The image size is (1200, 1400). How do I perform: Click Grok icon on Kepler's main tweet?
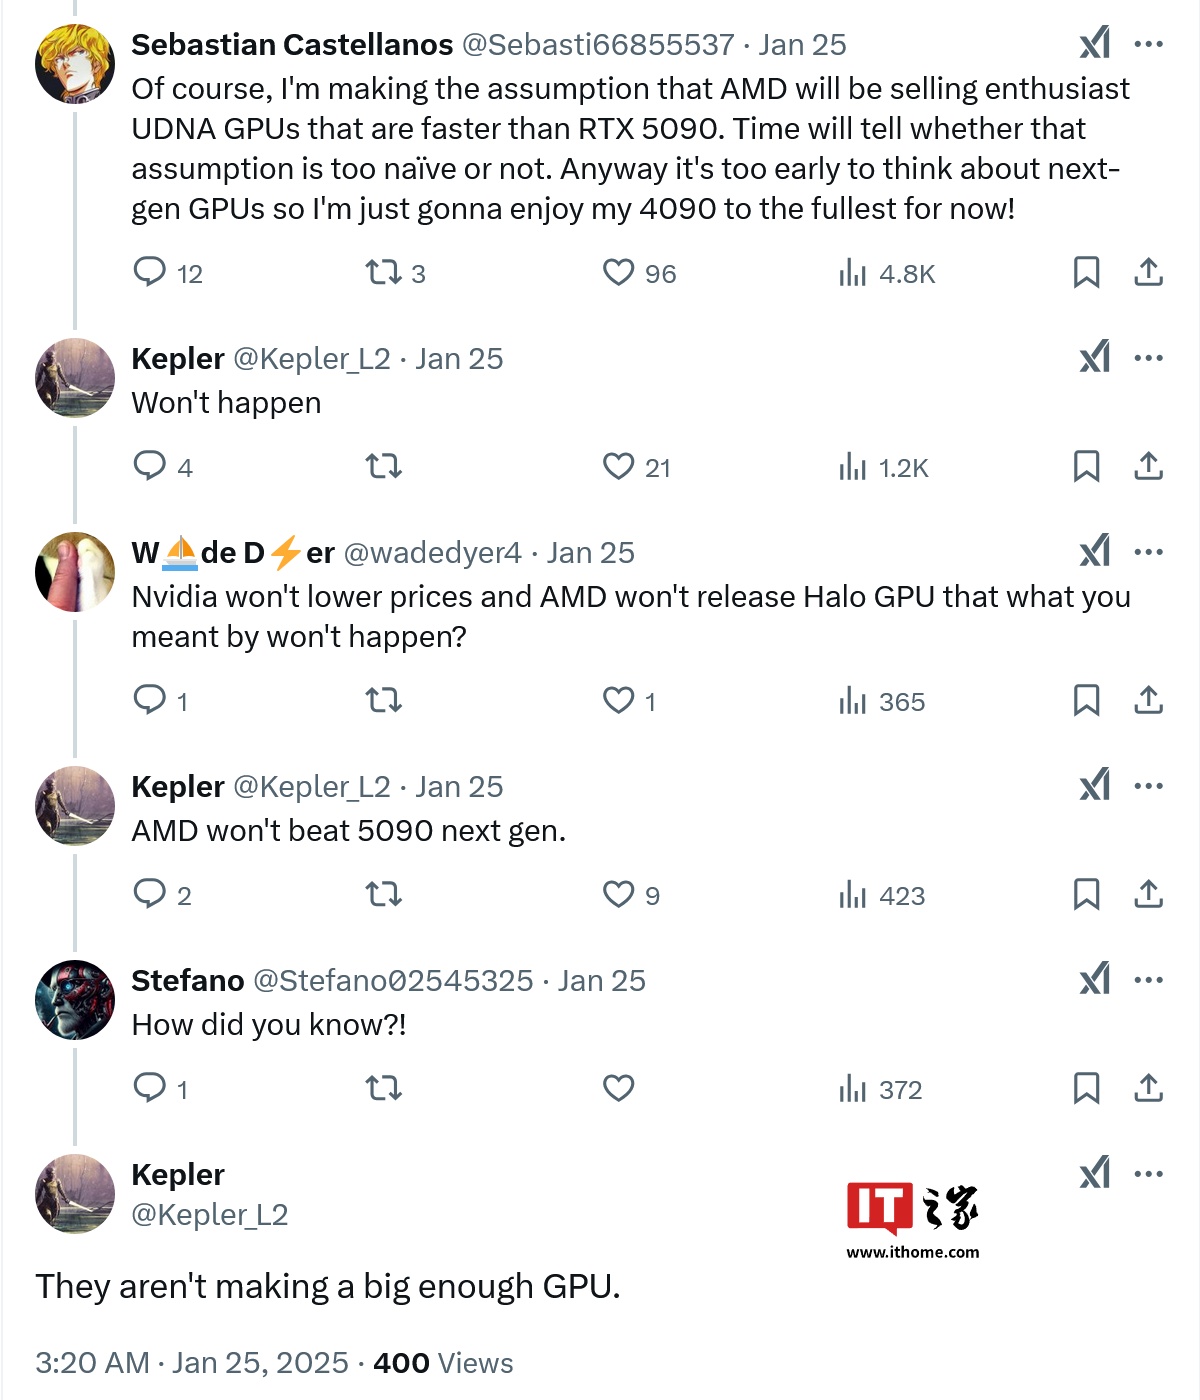tap(1095, 1173)
